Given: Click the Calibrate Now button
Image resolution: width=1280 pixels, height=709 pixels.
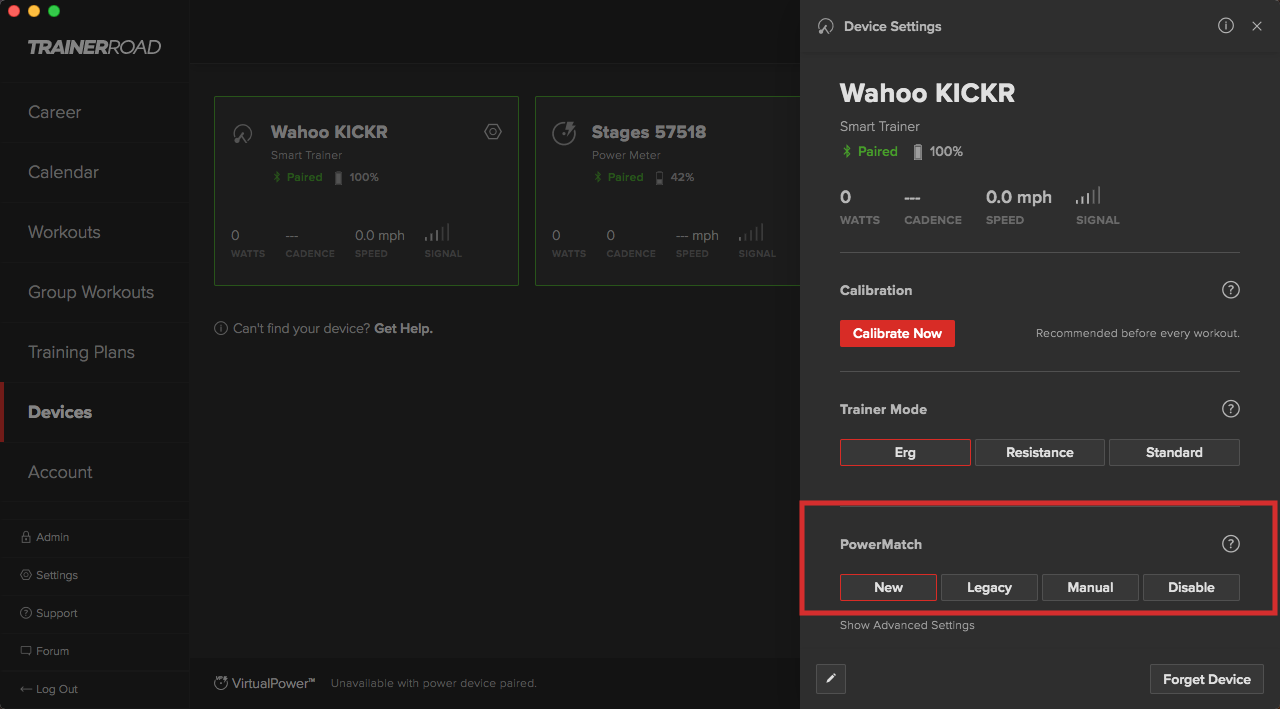Looking at the screenshot, I should click(897, 333).
